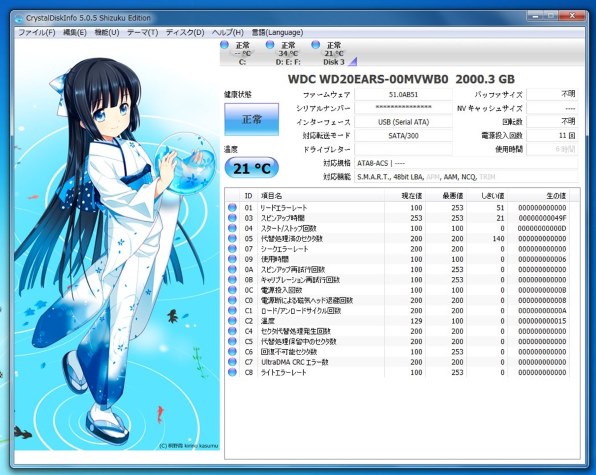Click the 生の値 column header

click(539, 196)
